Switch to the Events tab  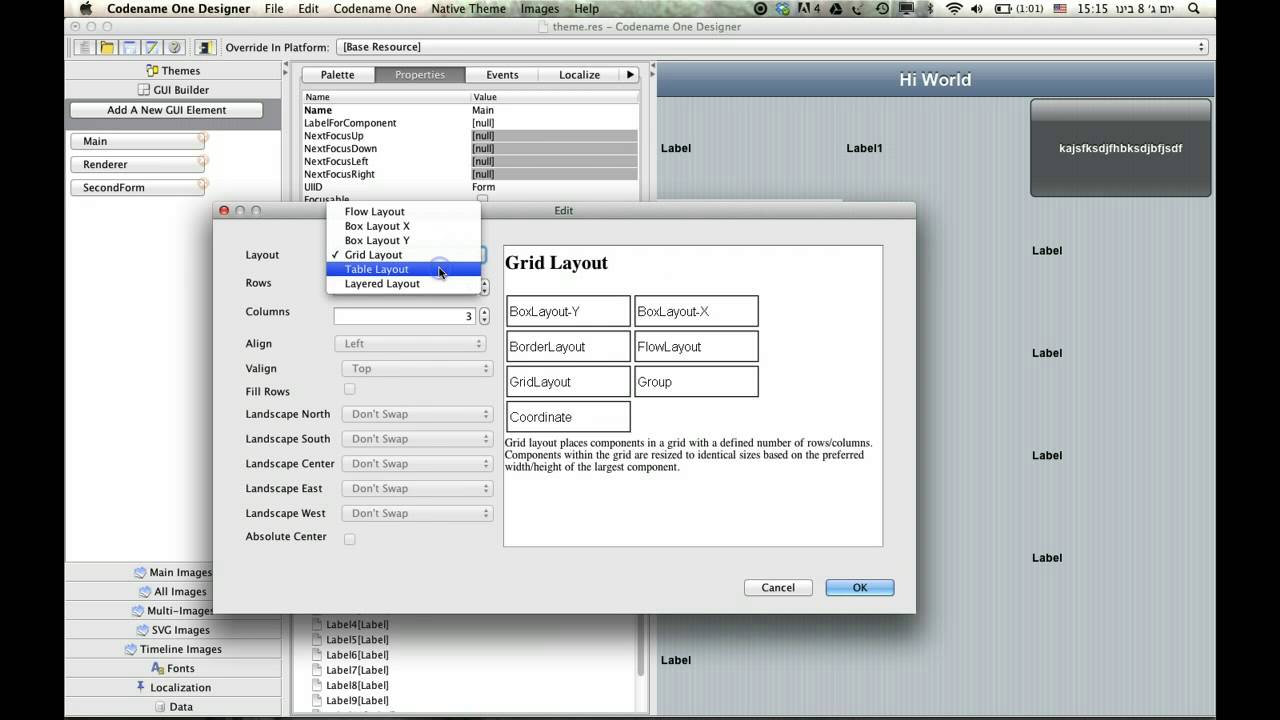[502, 75]
